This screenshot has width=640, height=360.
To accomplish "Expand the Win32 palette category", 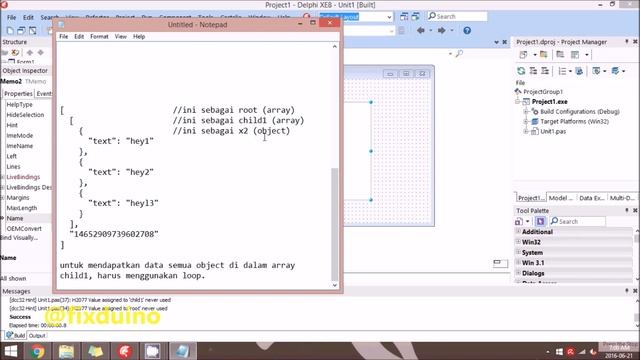I will pyautogui.click(x=518, y=242).
